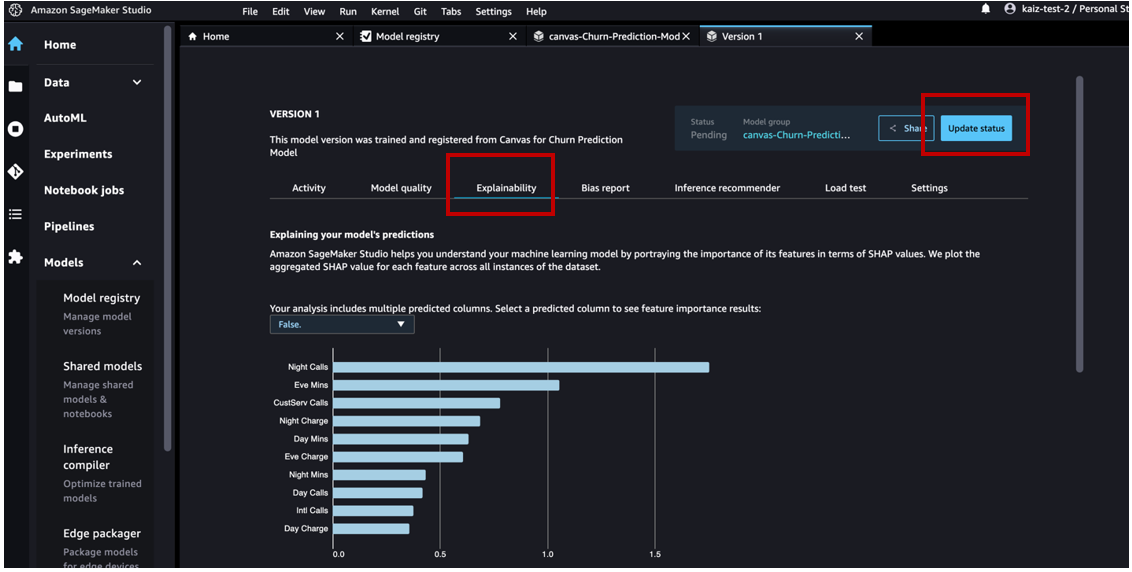Image resolution: width=1132 pixels, height=572 pixels.
Task: Click the VERSION 1 heading
Action: click(x=295, y=114)
